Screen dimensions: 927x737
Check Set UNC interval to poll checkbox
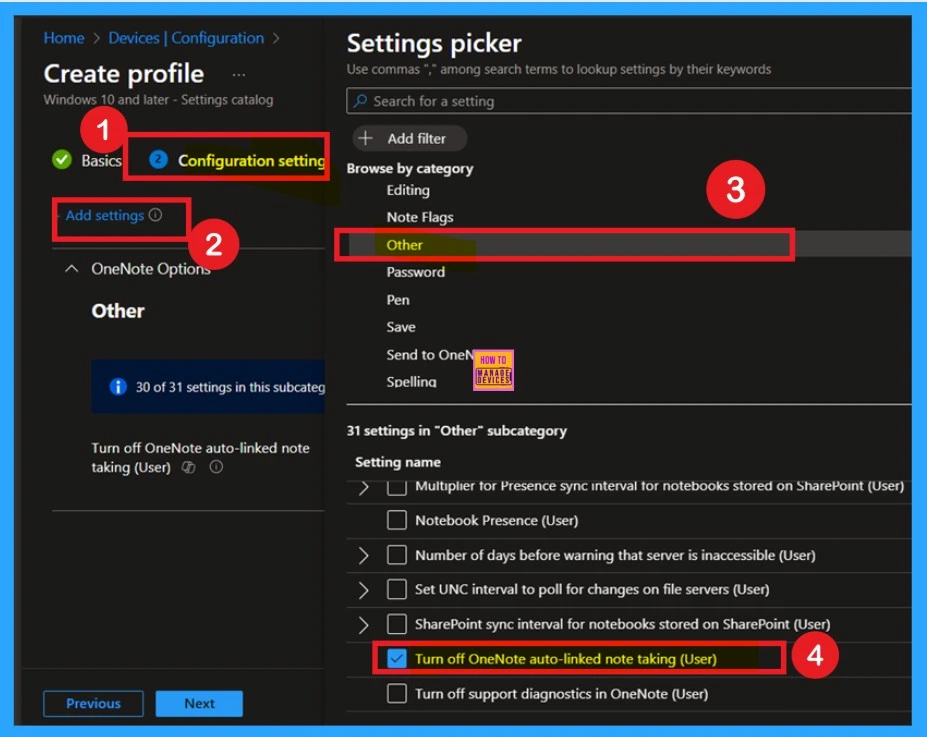(x=397, y=589)
